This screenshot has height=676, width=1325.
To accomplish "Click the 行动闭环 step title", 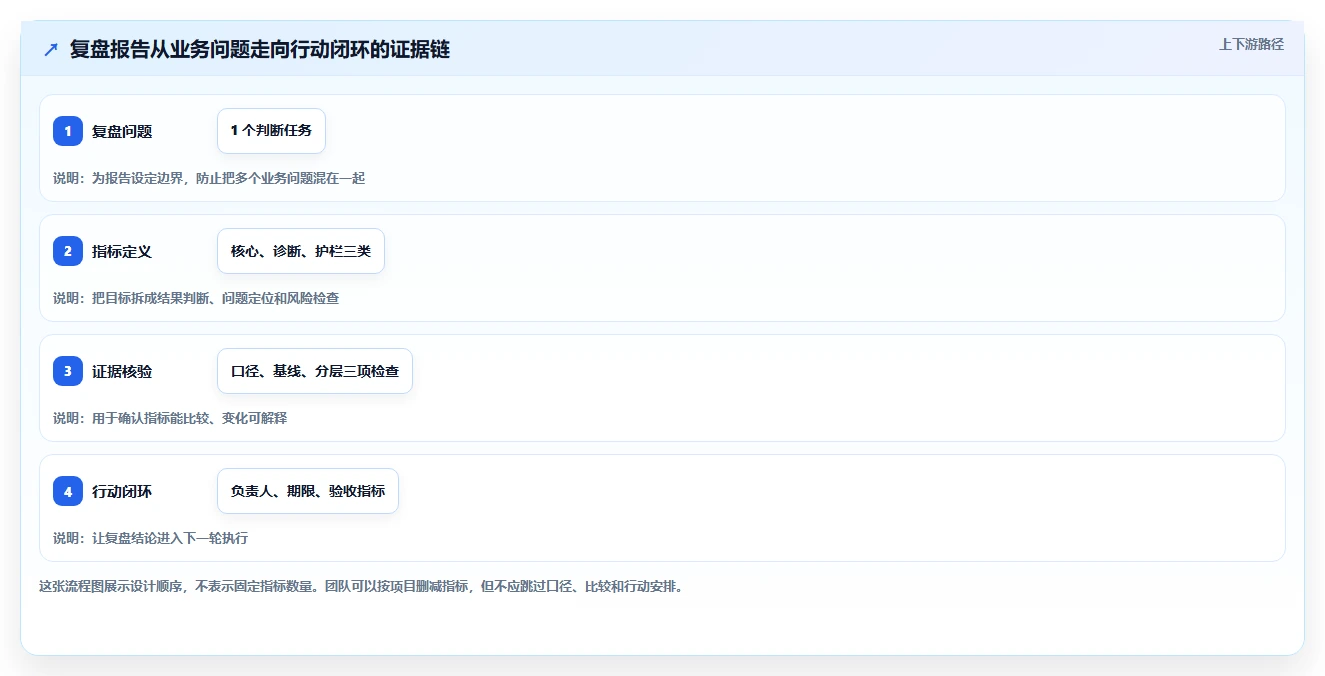I will [122, 491].
